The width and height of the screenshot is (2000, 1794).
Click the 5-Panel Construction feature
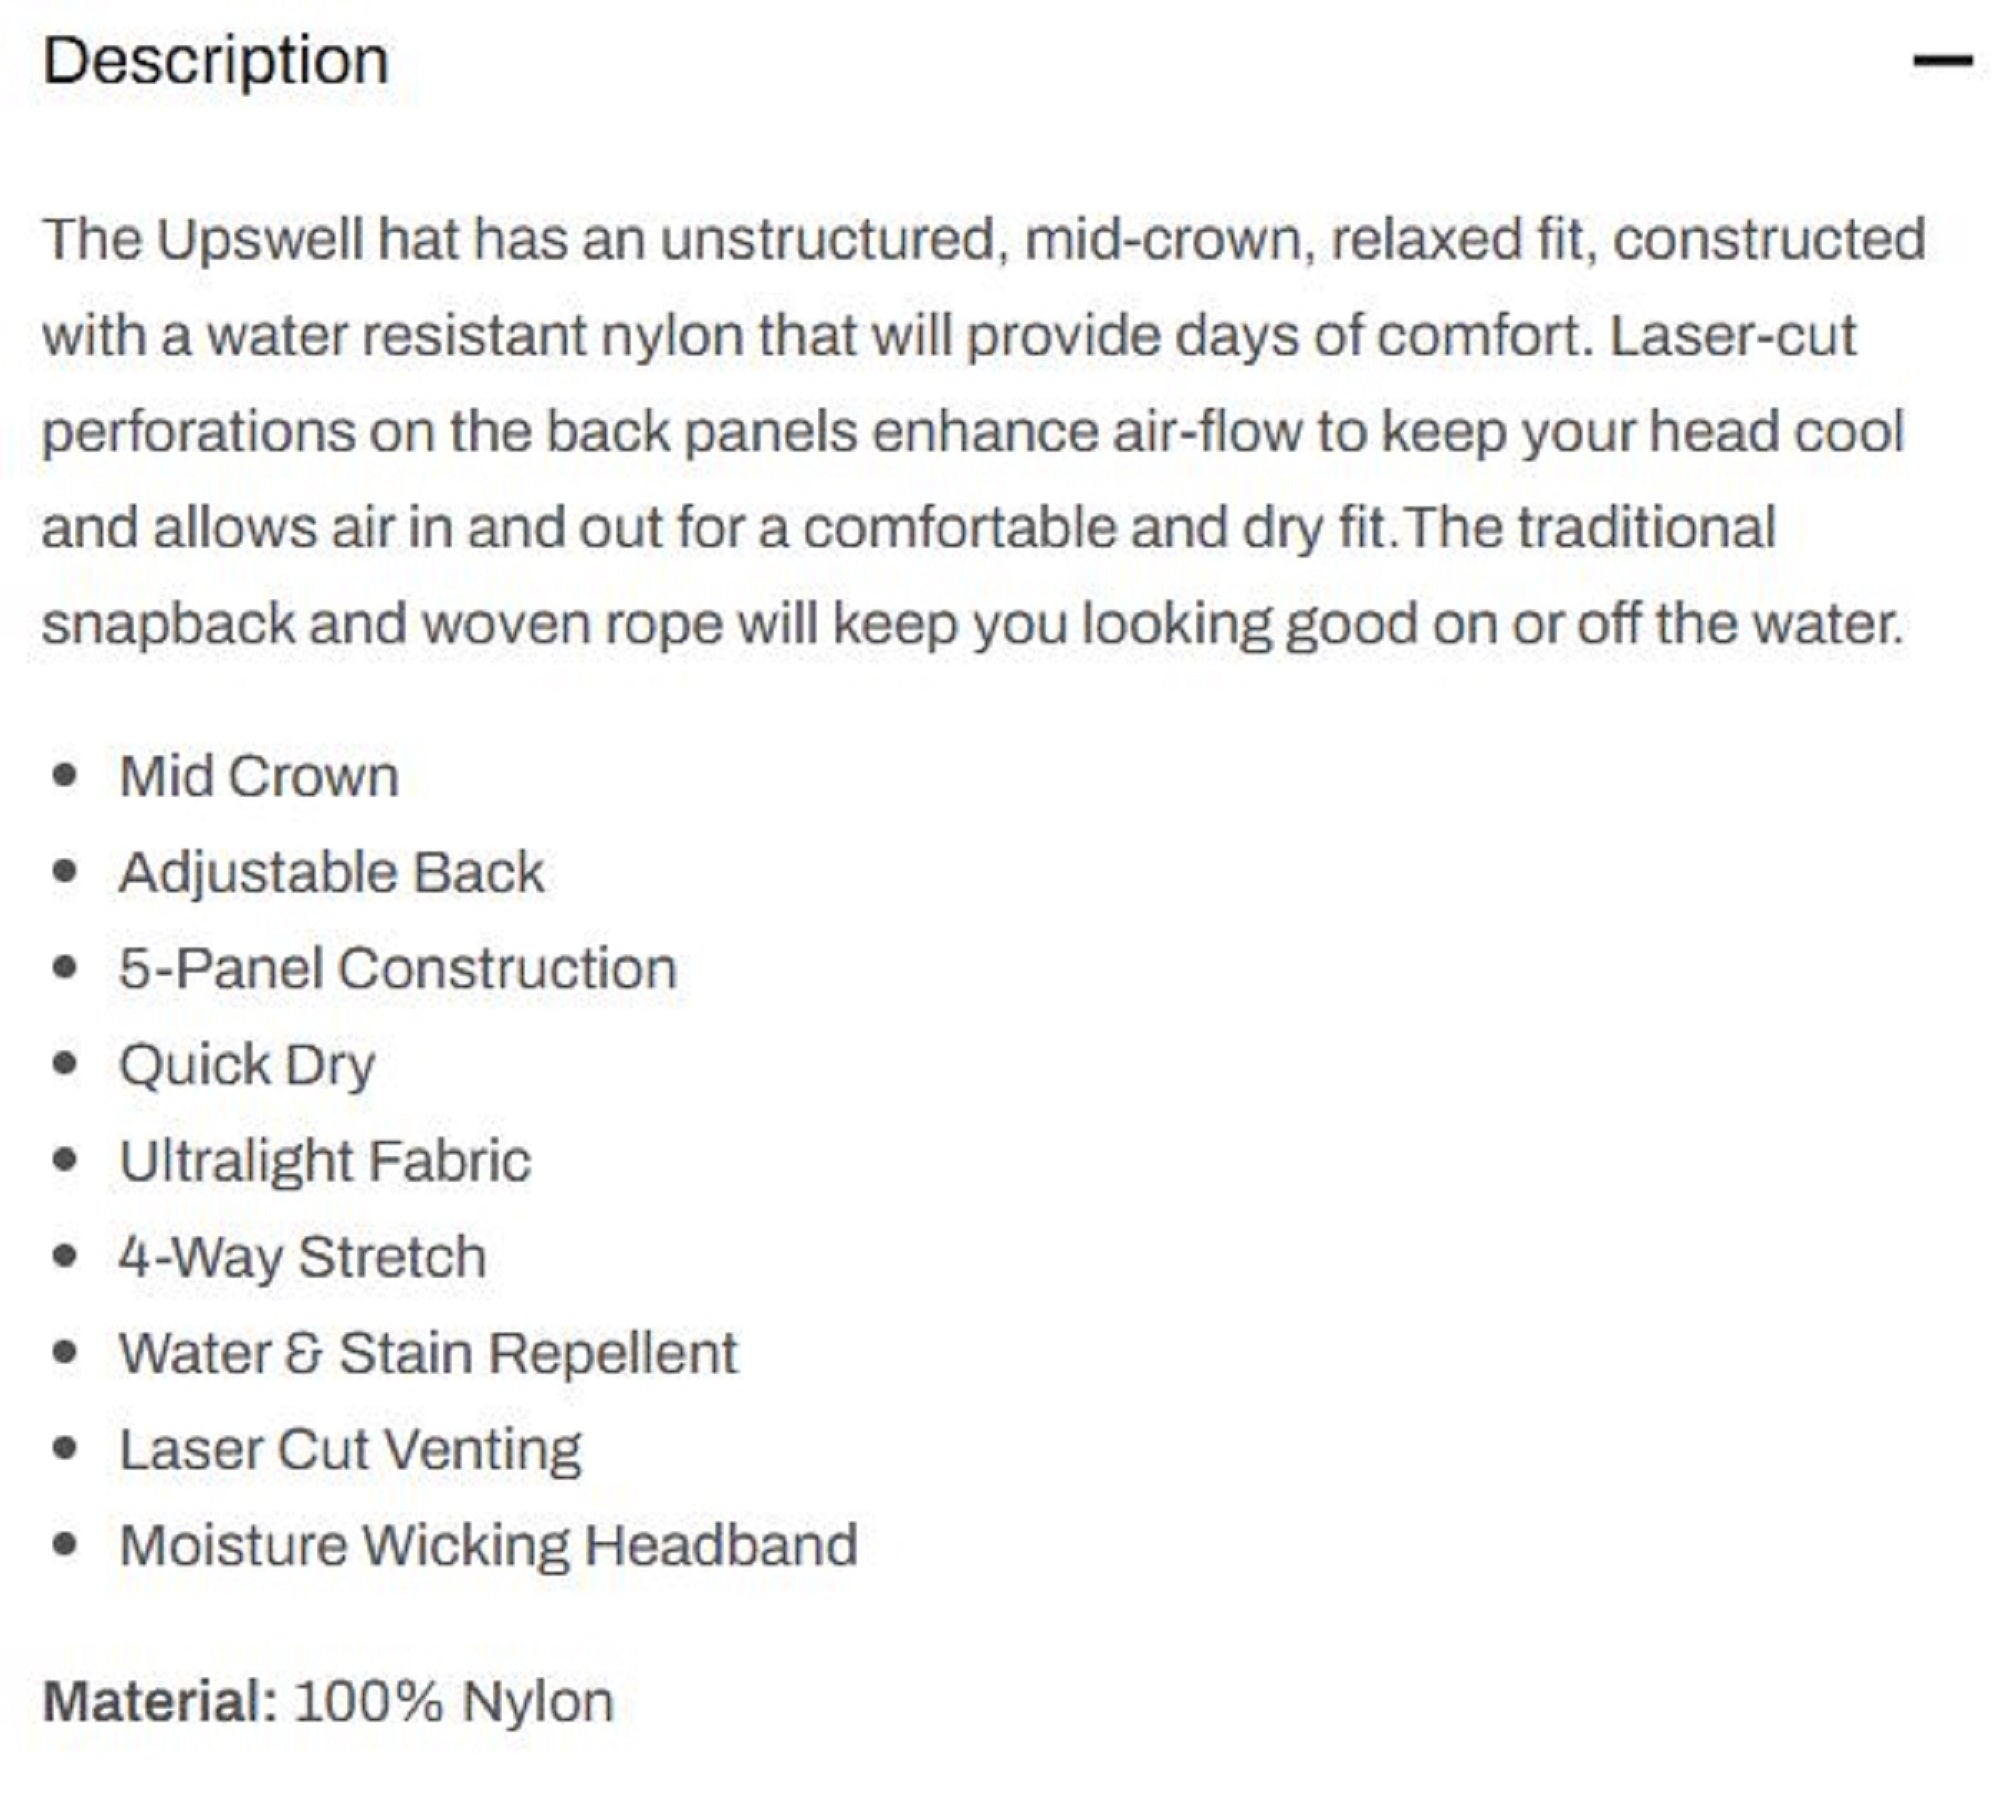[397, 969]
